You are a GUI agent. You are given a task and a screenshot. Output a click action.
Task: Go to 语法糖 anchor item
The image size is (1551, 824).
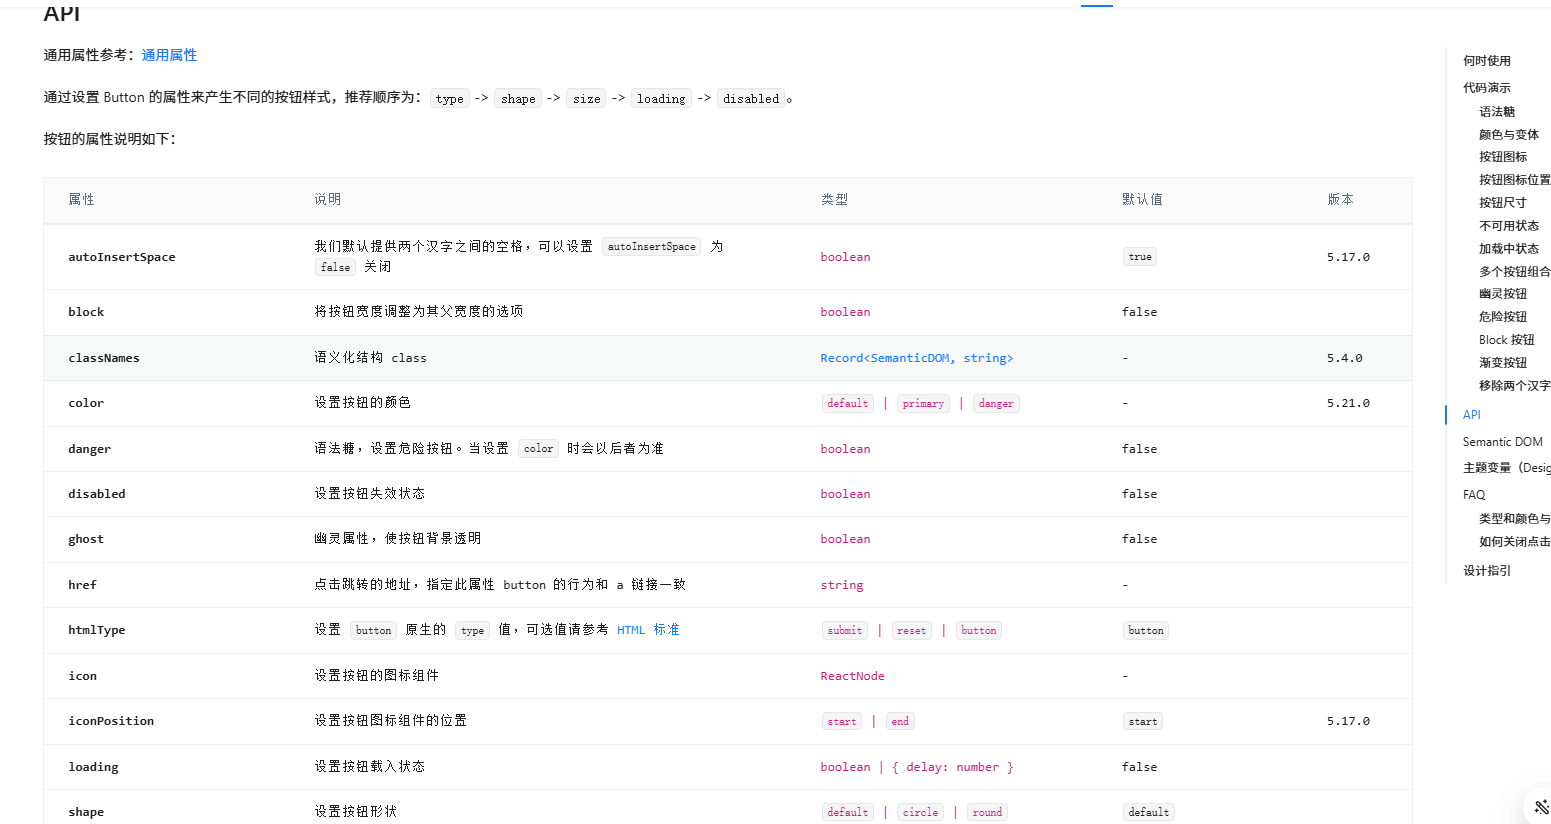tap(1496, 112)
